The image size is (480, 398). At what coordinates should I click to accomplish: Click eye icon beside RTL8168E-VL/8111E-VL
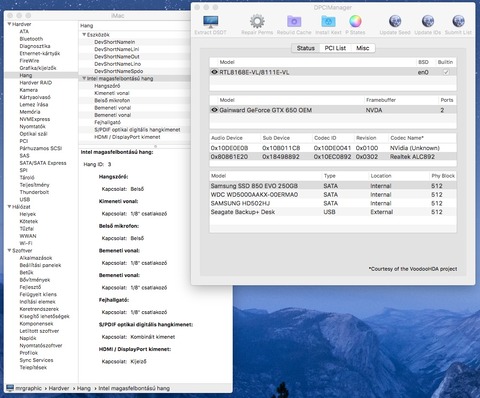214,72
